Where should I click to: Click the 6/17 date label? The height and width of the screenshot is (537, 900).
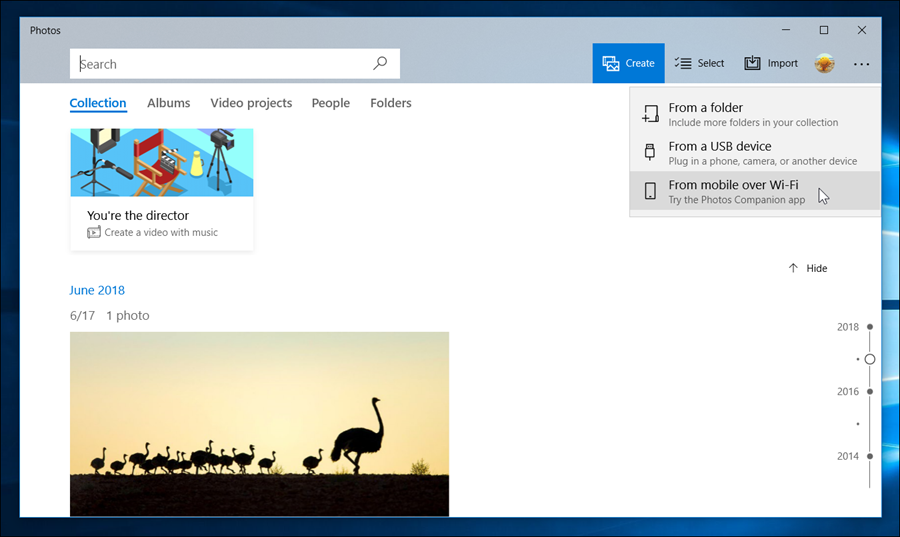pyautogui.click(x=83, y=316)
